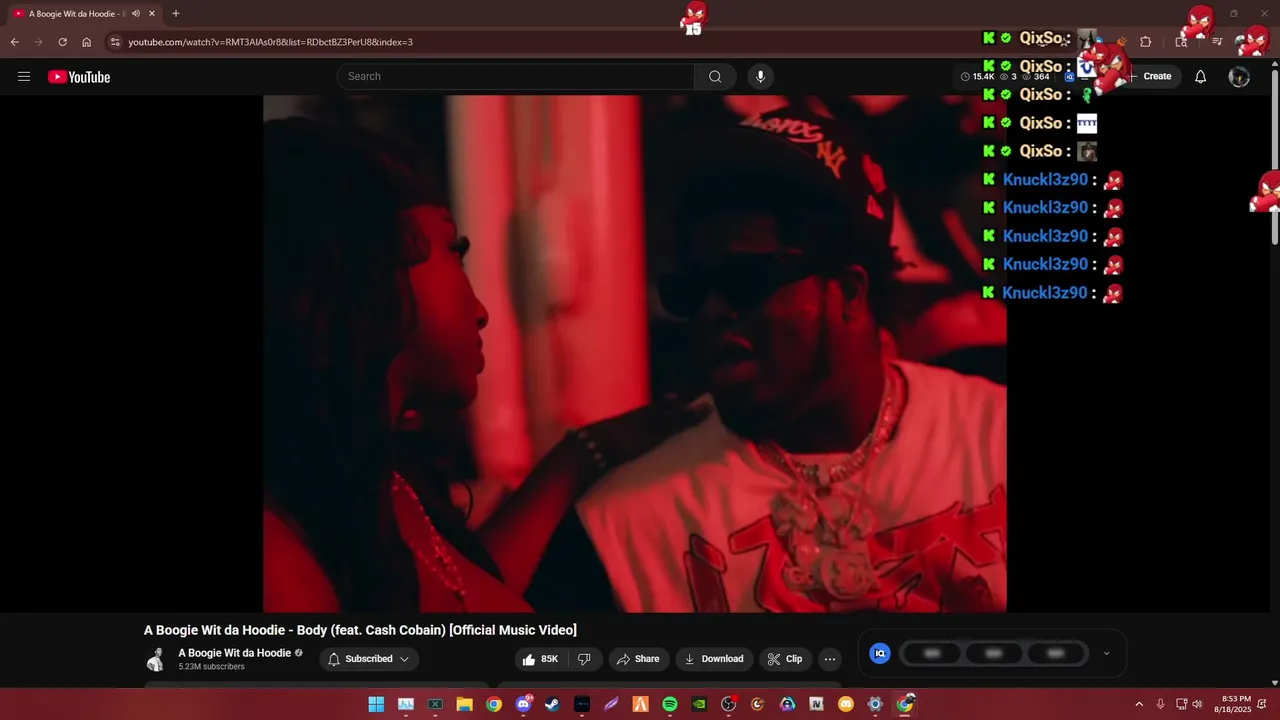1280x720 pixels.
Task: Toggle the microphone icon in system tray
Action: coord(1160,704)
